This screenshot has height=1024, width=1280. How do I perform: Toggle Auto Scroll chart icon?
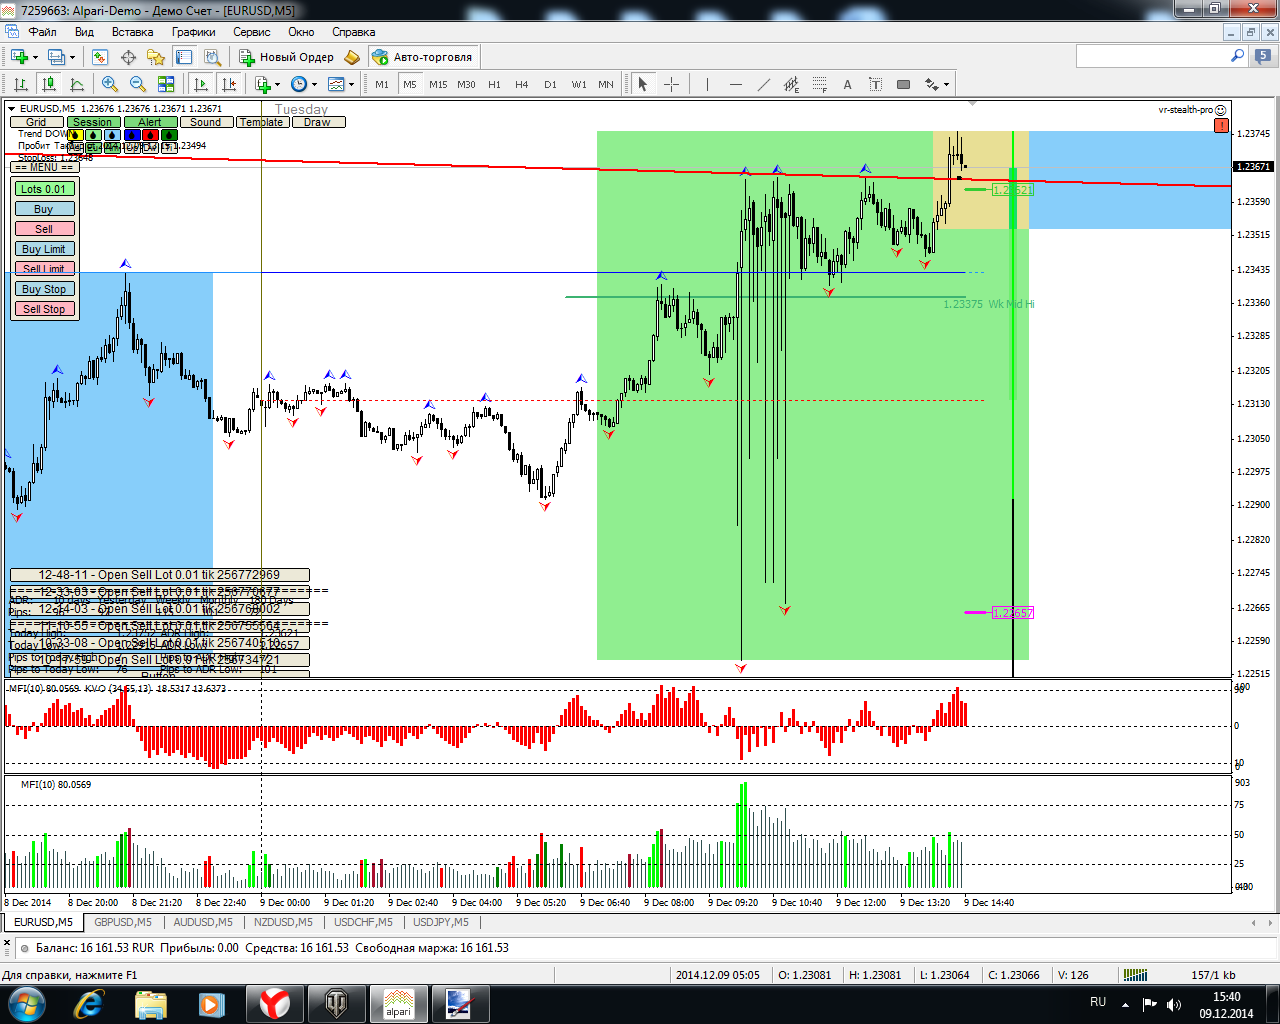pos(201,84)
